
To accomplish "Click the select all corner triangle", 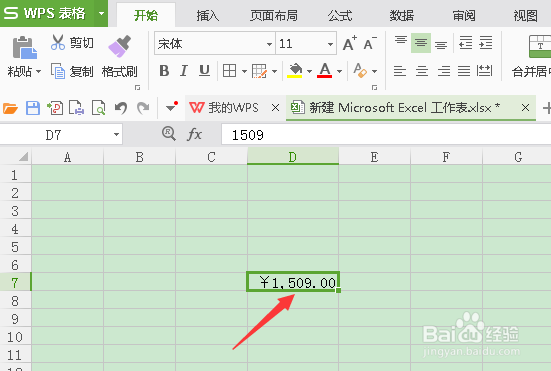I will tap(23, 156).
